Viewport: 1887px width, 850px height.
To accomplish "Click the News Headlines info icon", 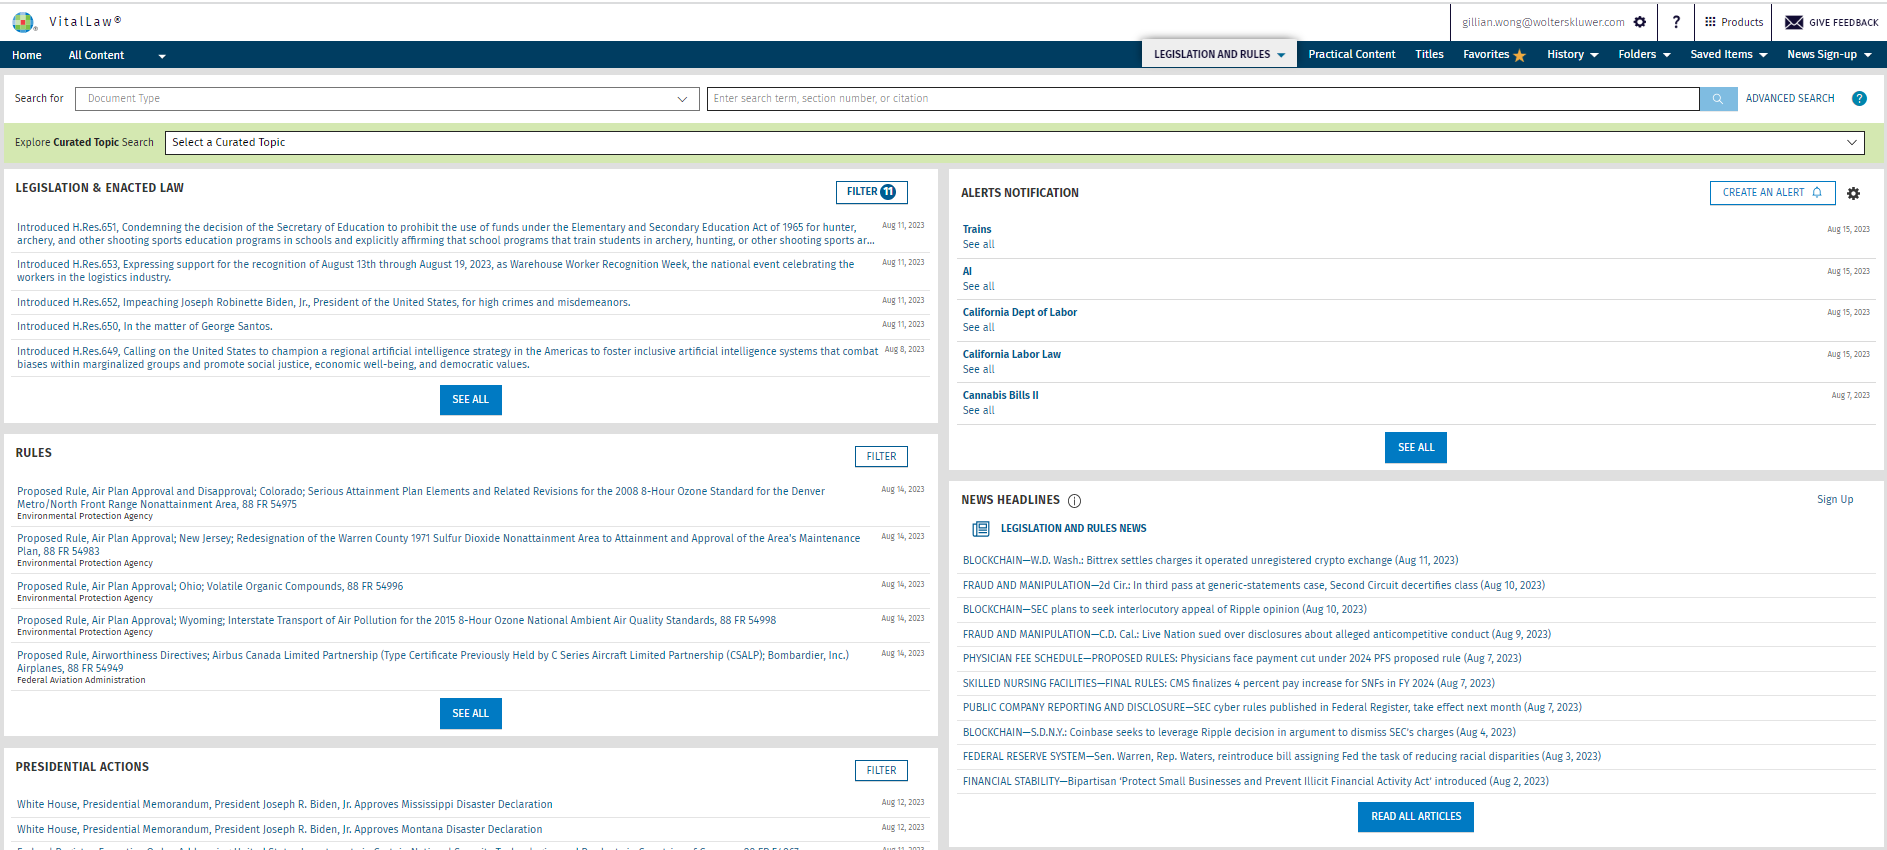I will [1074, 501].
